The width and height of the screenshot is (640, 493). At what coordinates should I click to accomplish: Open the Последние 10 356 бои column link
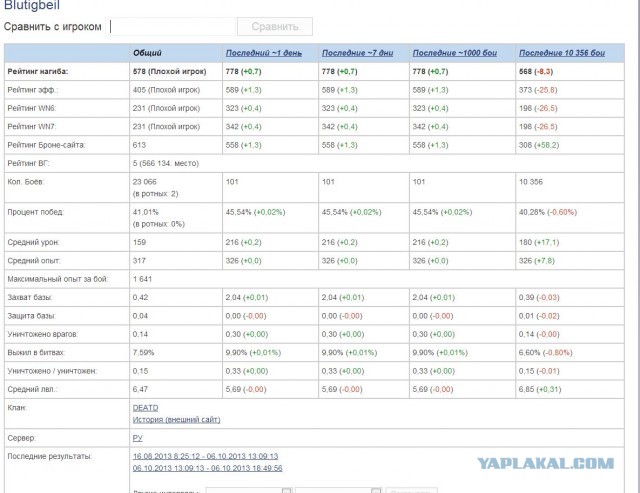pos(562,53)
